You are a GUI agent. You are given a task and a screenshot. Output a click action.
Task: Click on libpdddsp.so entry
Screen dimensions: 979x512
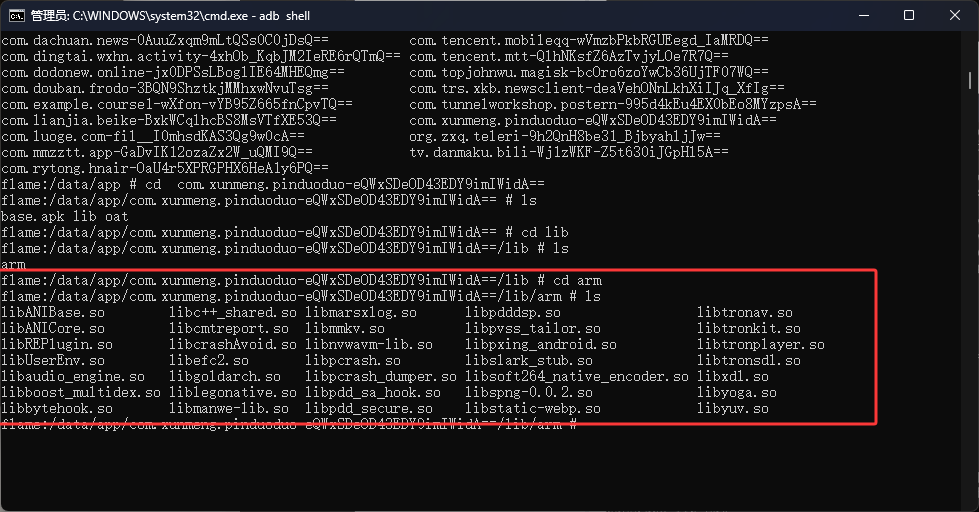tap(513, 313)
